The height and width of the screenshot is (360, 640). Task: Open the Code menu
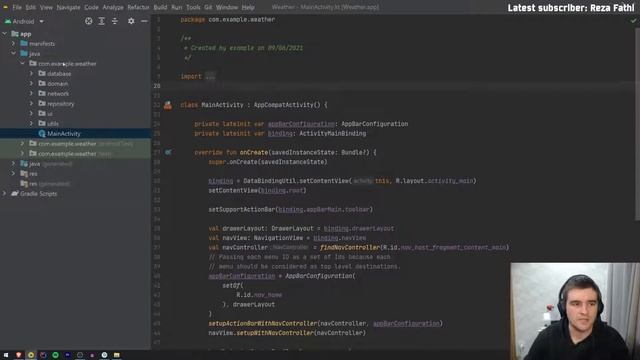tap(91, 7)
